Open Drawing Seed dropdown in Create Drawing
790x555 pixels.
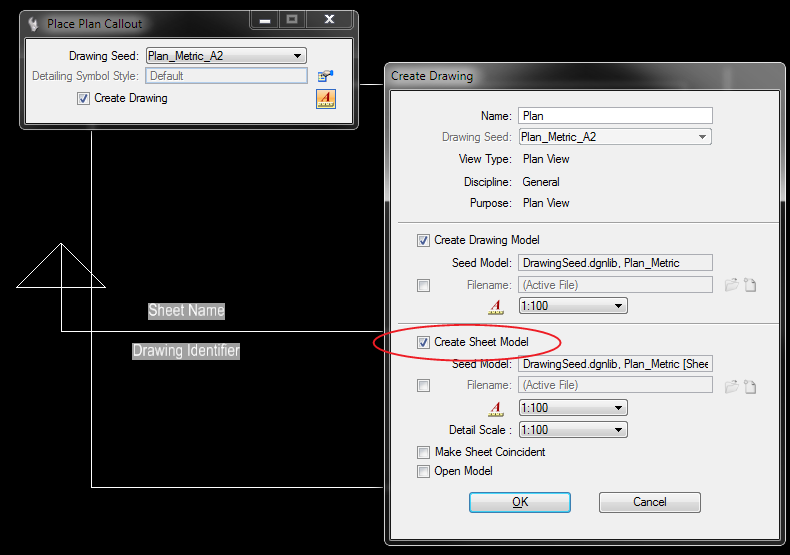click(x=615, y=137)
